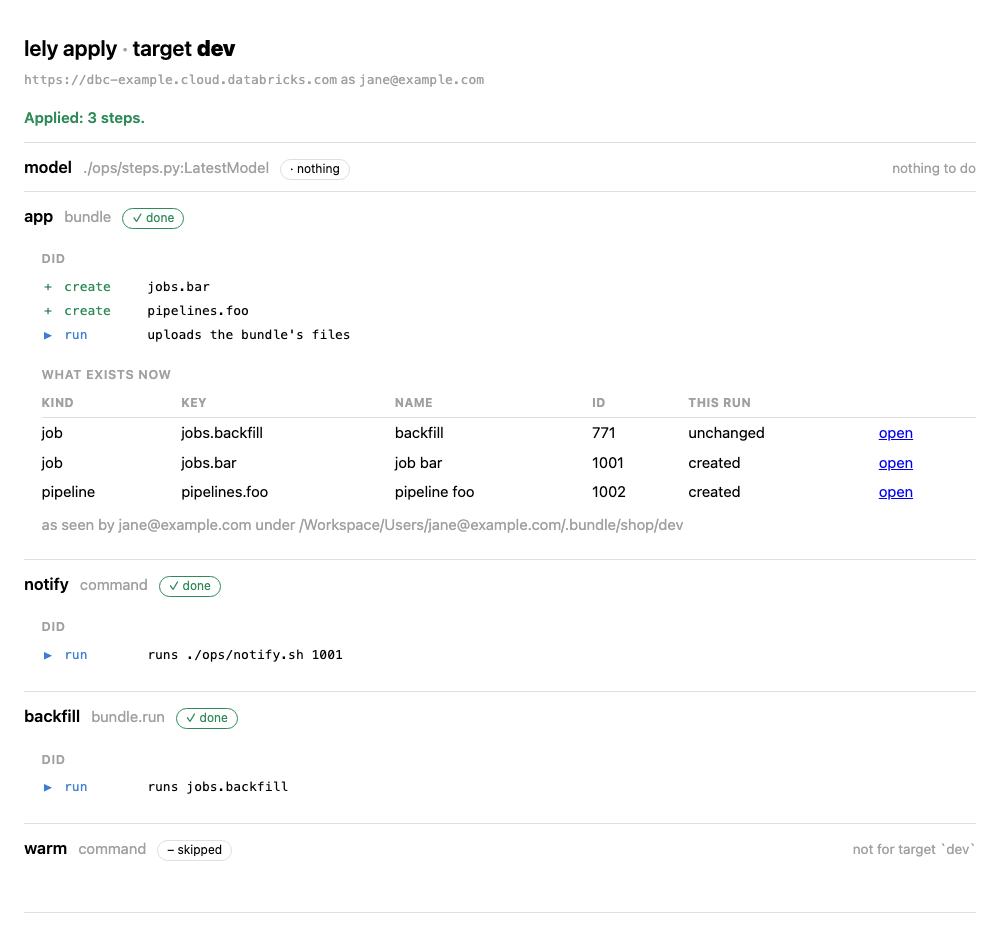Click the nothing badge on model step

tap(315, 169)
